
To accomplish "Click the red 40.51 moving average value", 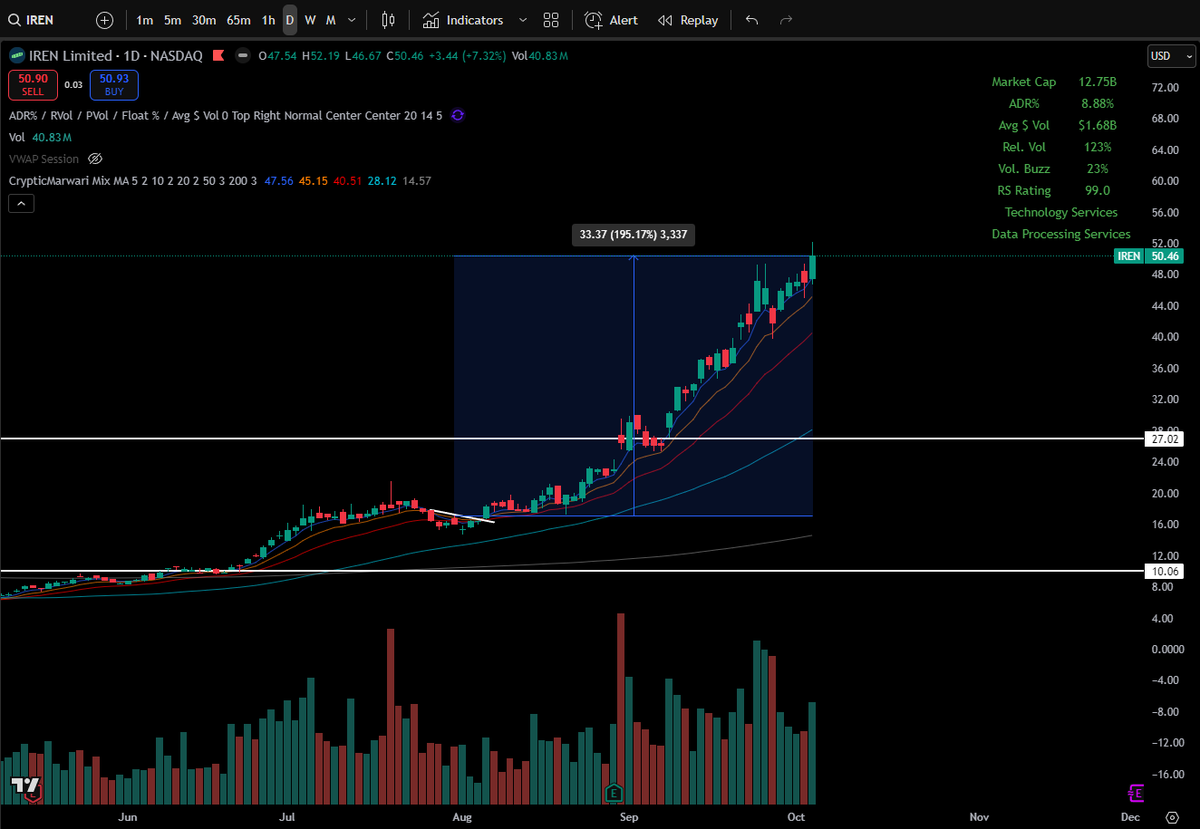I will 349,181.
